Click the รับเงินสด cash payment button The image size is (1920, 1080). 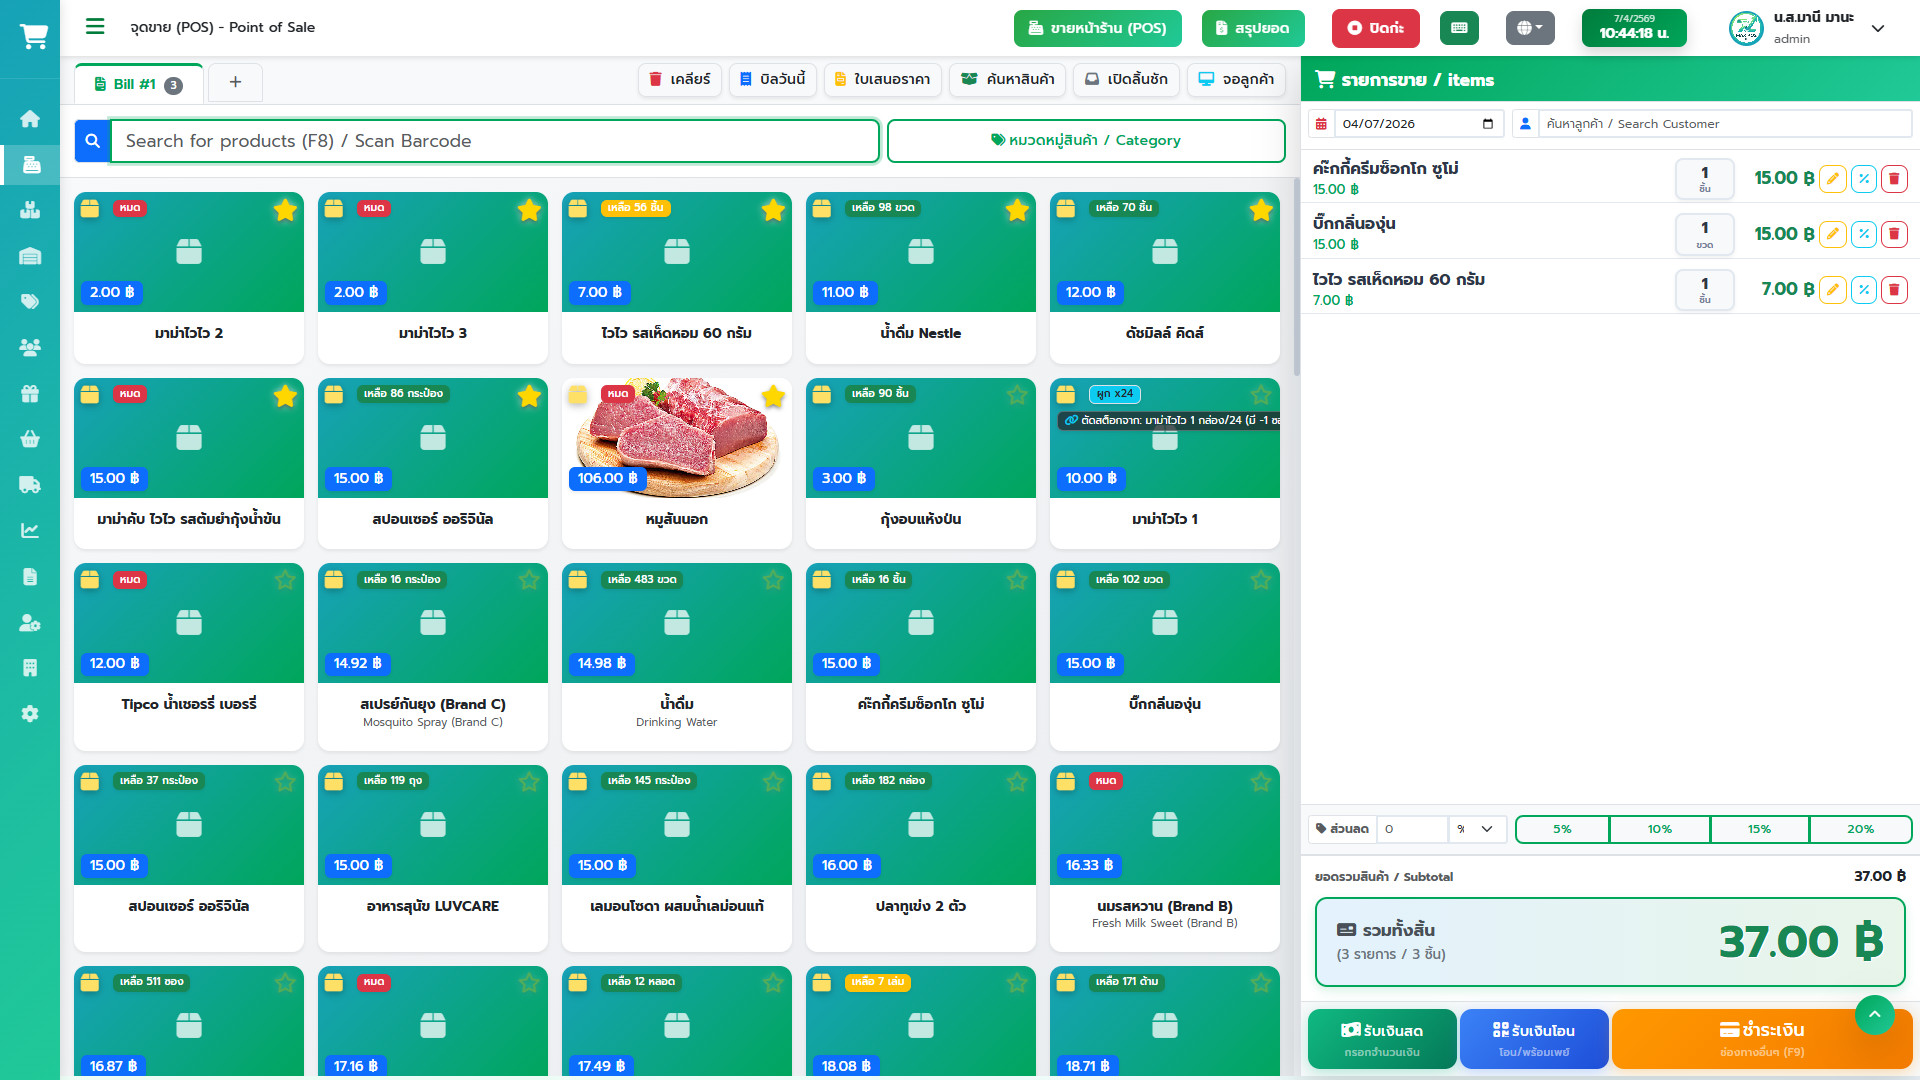[x=1382, y=1039]
